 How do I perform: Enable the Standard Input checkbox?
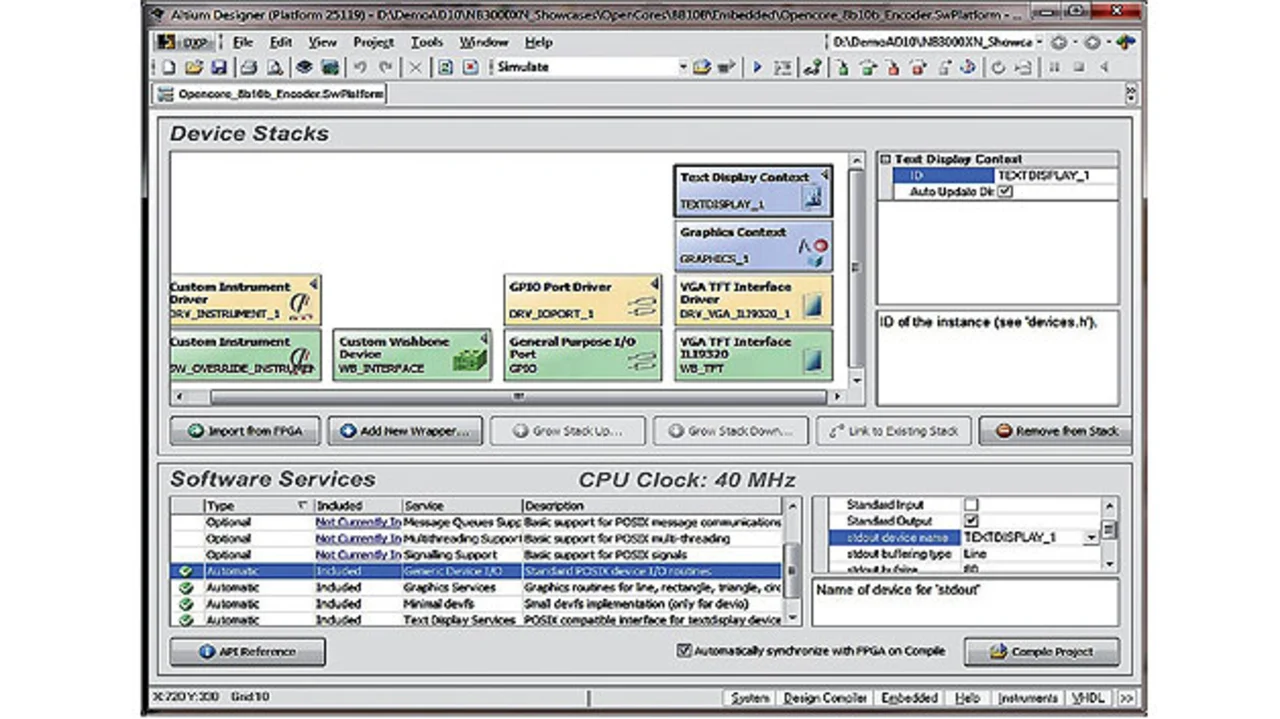971,505
